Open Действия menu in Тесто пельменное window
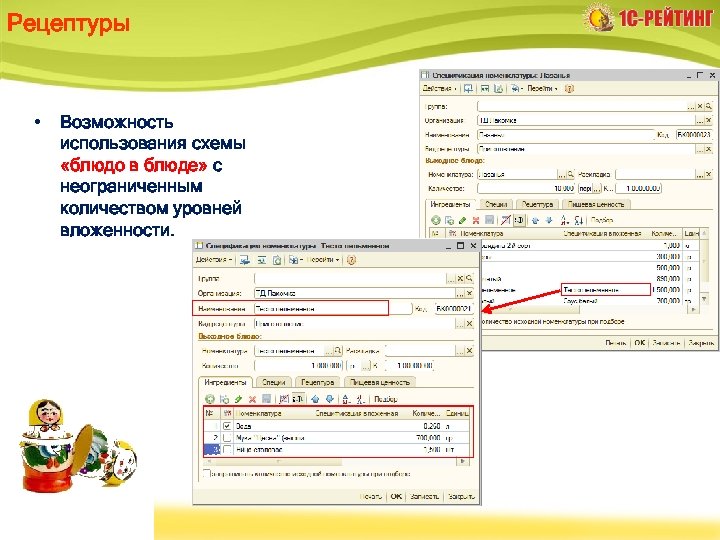Screen dimensions: 720x540 (214, 260)
